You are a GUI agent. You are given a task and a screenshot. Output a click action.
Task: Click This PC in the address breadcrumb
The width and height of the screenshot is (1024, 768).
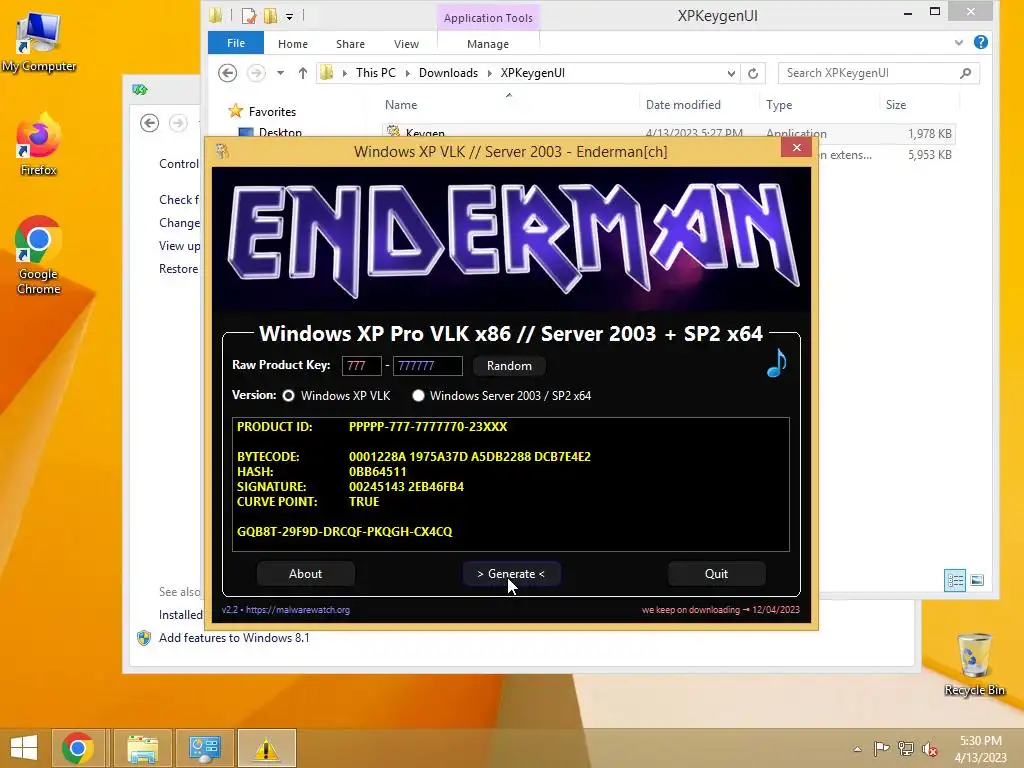376,73
